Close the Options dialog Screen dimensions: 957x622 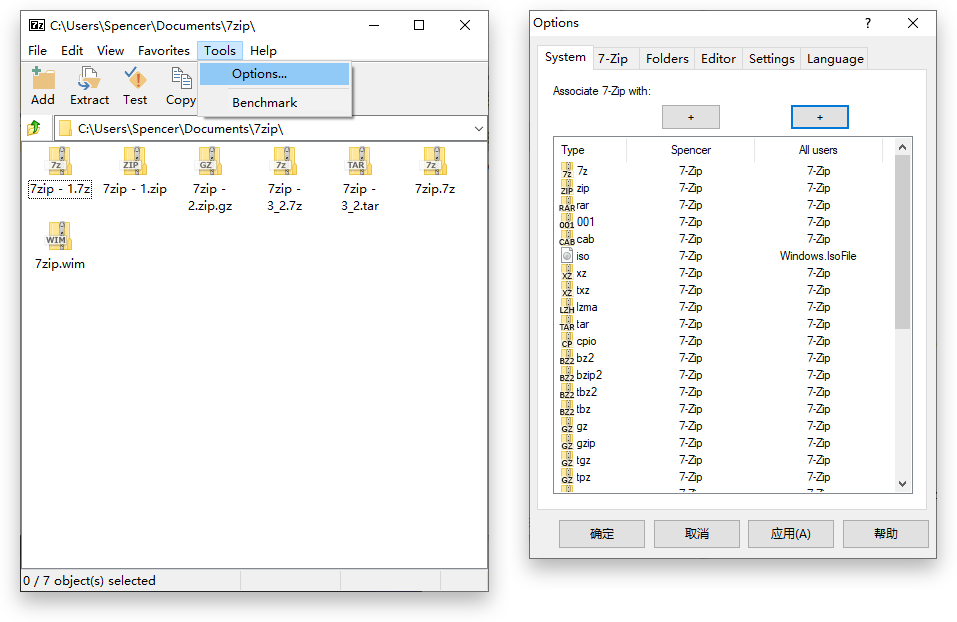tap(913, 23)
